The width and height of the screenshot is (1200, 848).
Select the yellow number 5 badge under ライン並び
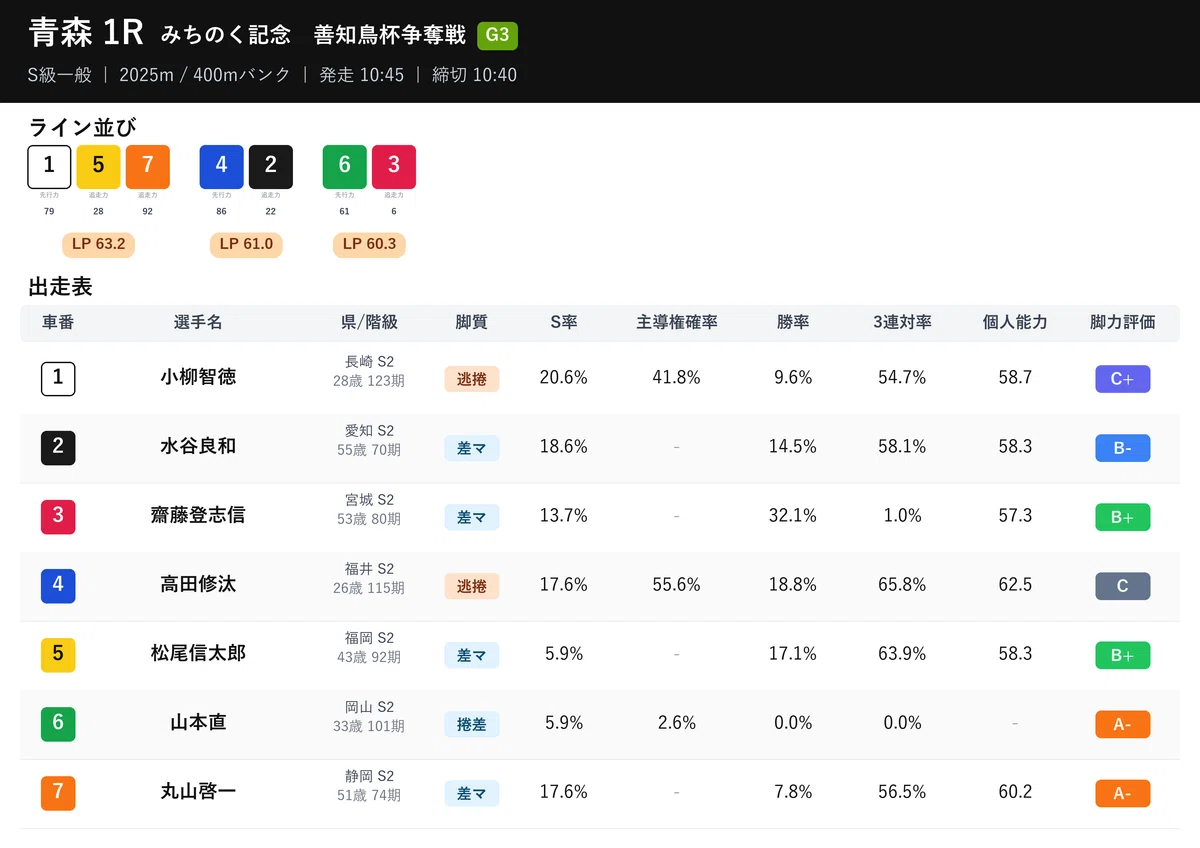click(98, 167)
